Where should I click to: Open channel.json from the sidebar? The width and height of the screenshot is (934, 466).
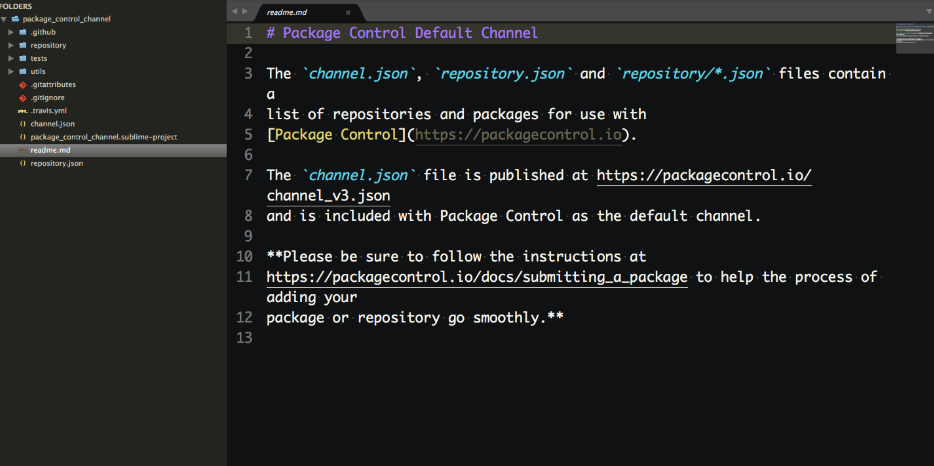[52, 124]
